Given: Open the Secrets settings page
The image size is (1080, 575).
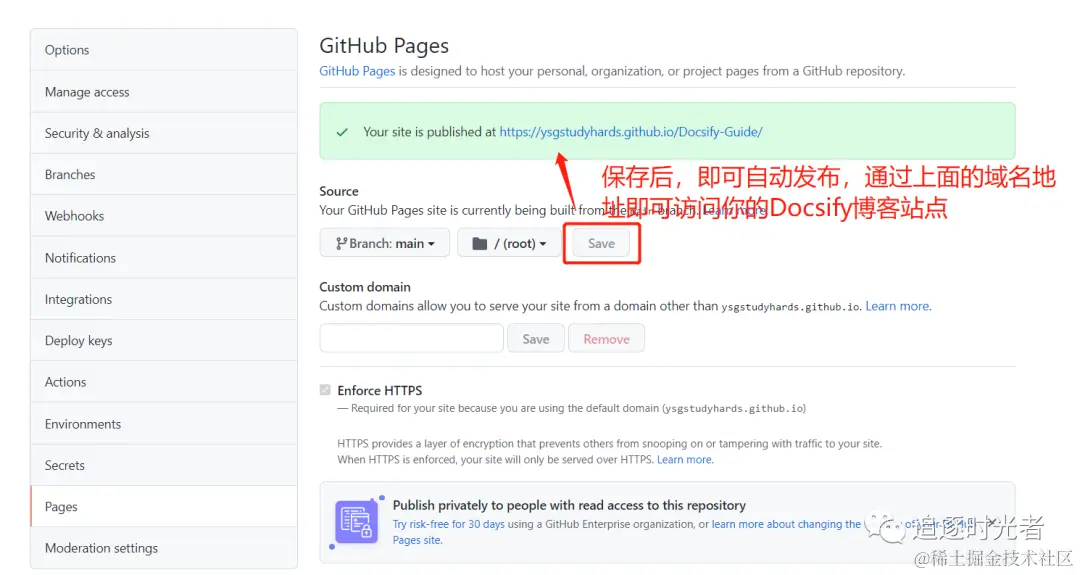Looking at the screenshot, I should [164, 465].
